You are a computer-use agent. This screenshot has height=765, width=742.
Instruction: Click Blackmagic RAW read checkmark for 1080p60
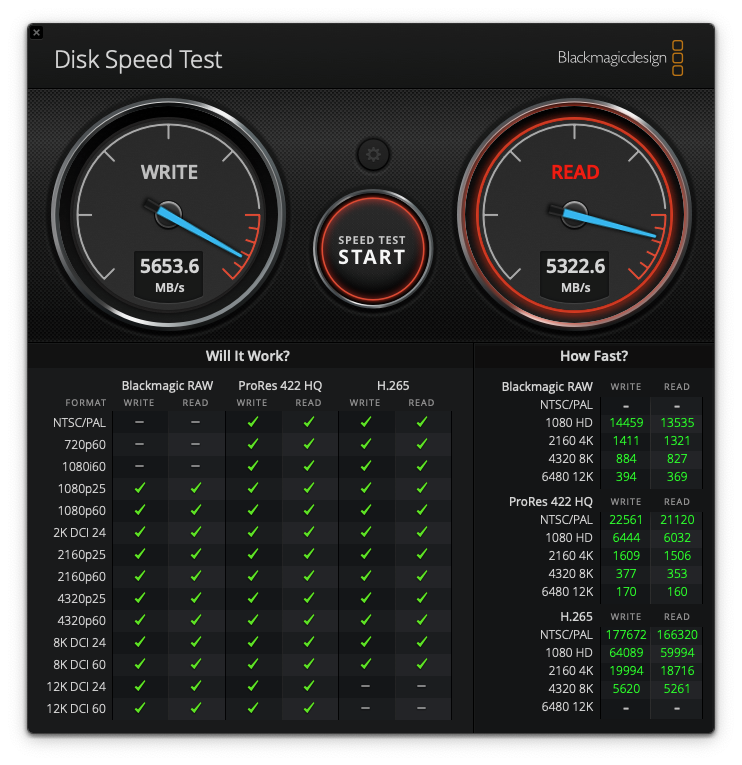196,510
